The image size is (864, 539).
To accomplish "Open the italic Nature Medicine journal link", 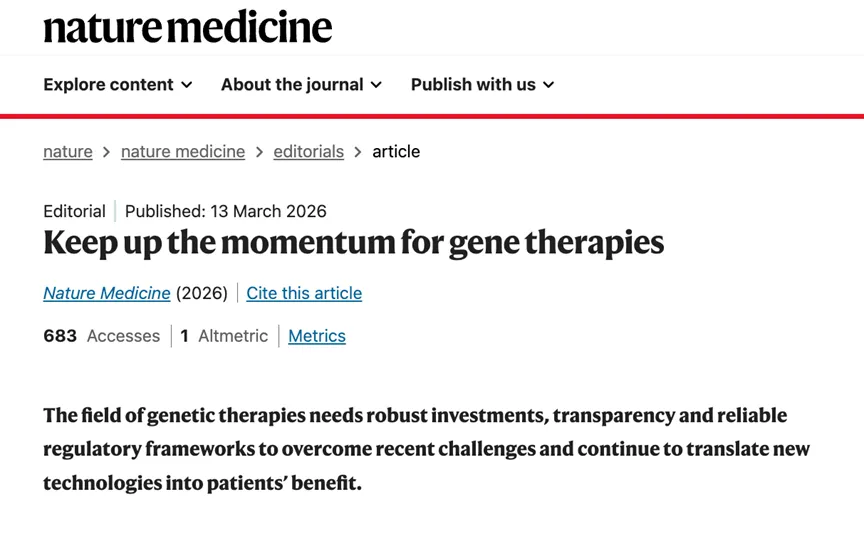I will click(107, 293).
